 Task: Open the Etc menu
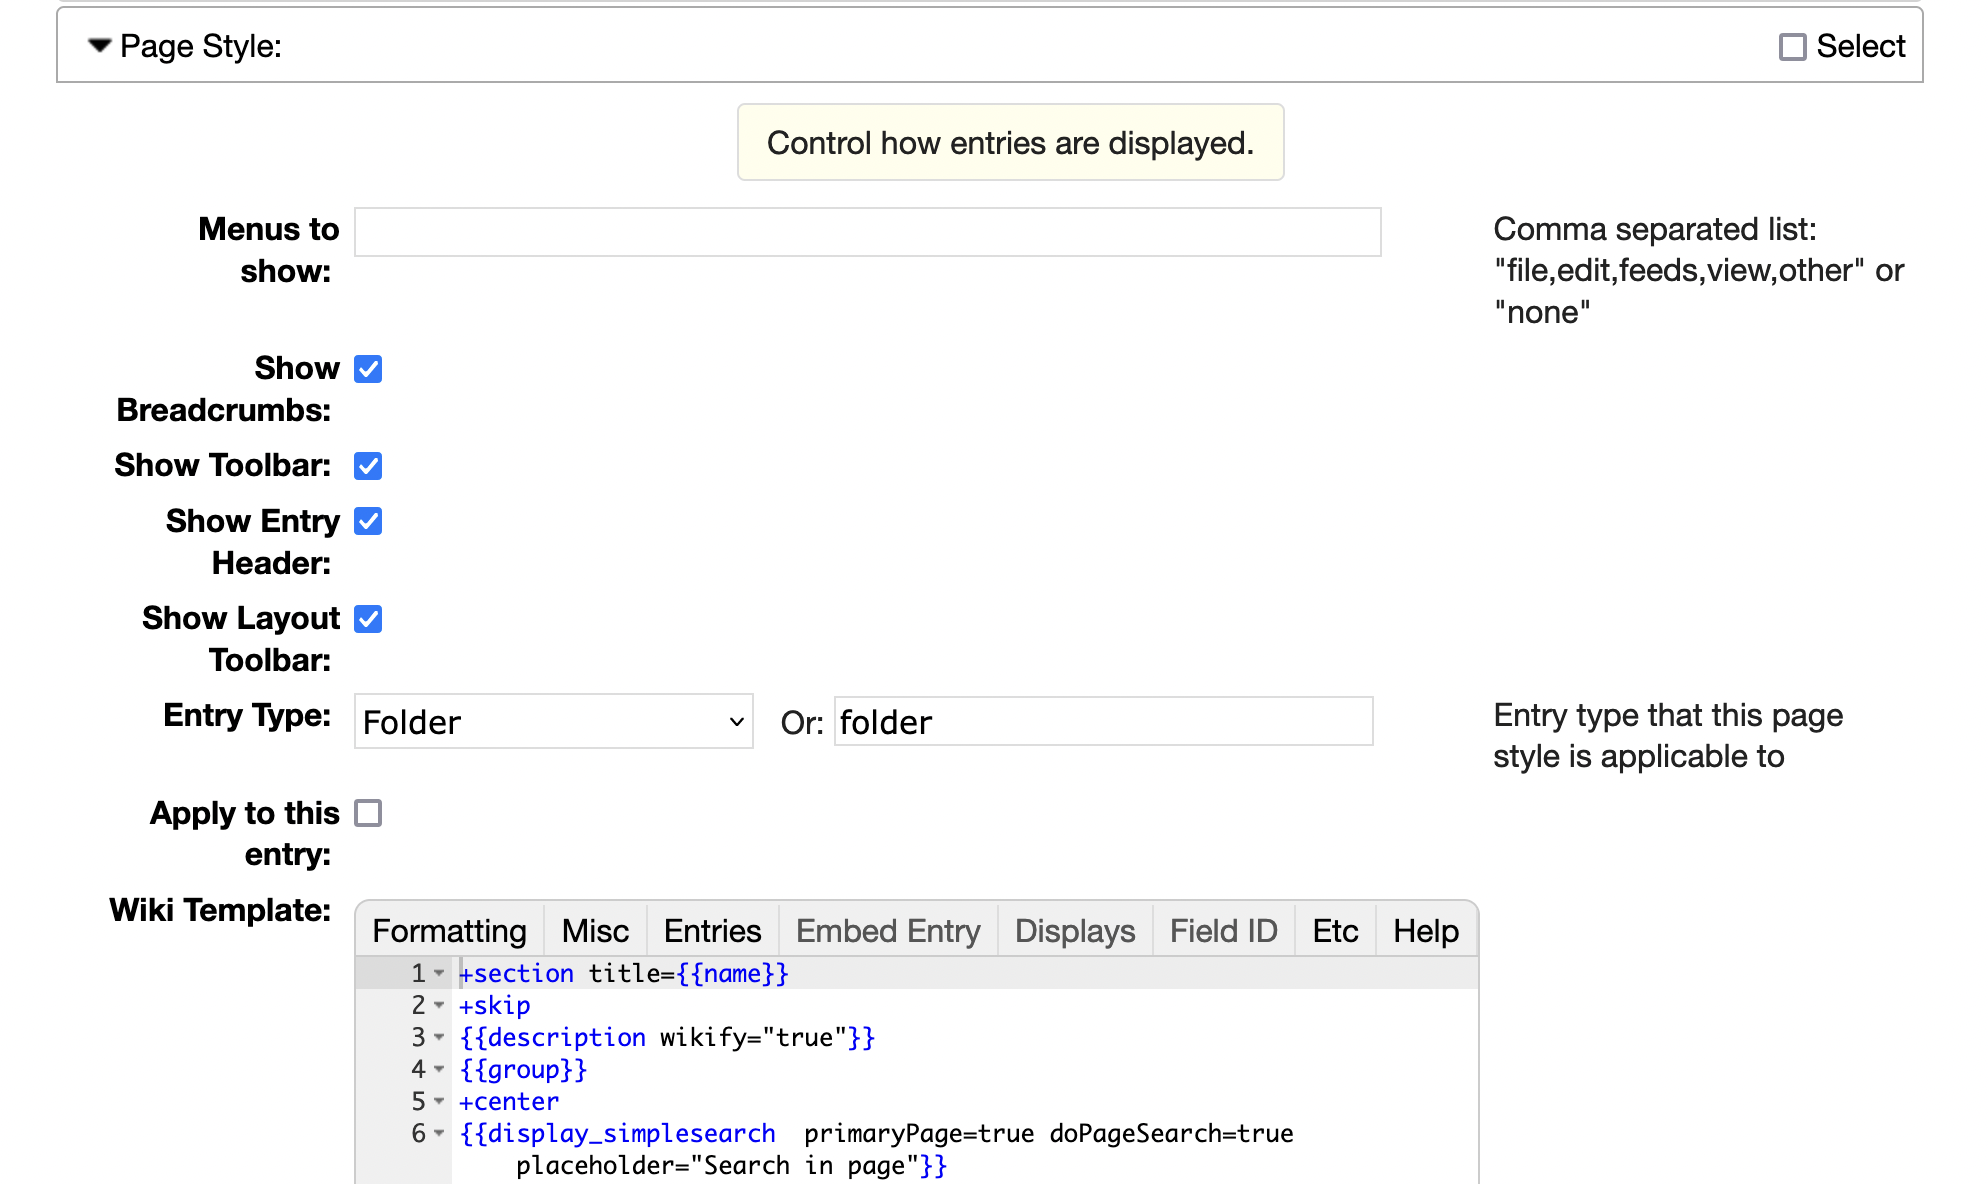click(1334, 931)
